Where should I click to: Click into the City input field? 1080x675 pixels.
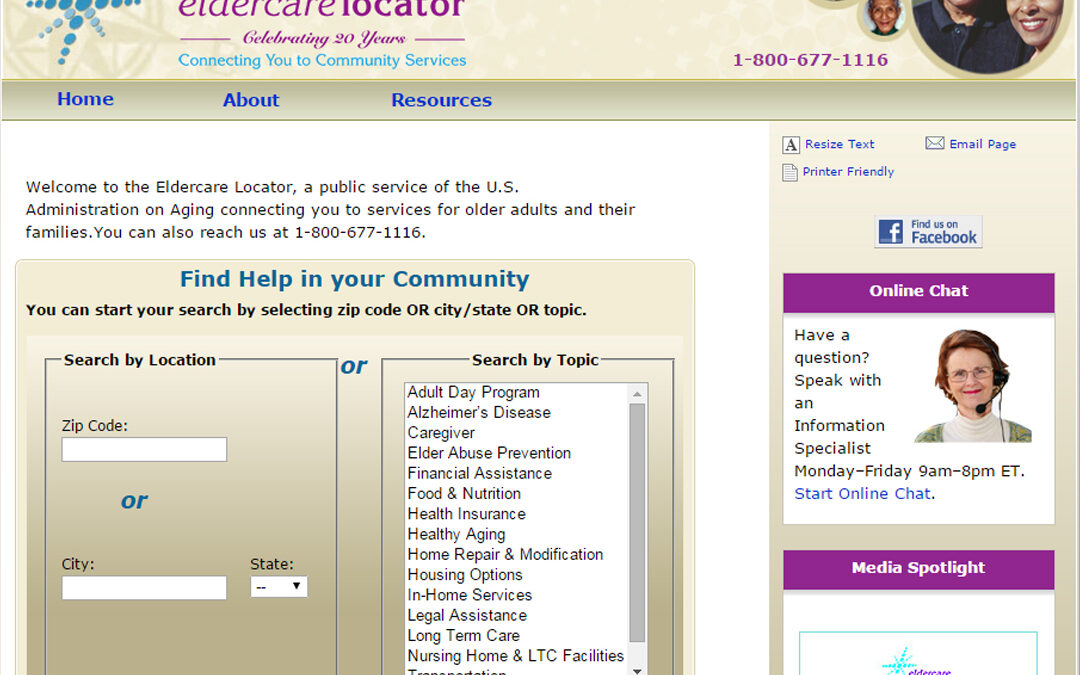(144, 588)
